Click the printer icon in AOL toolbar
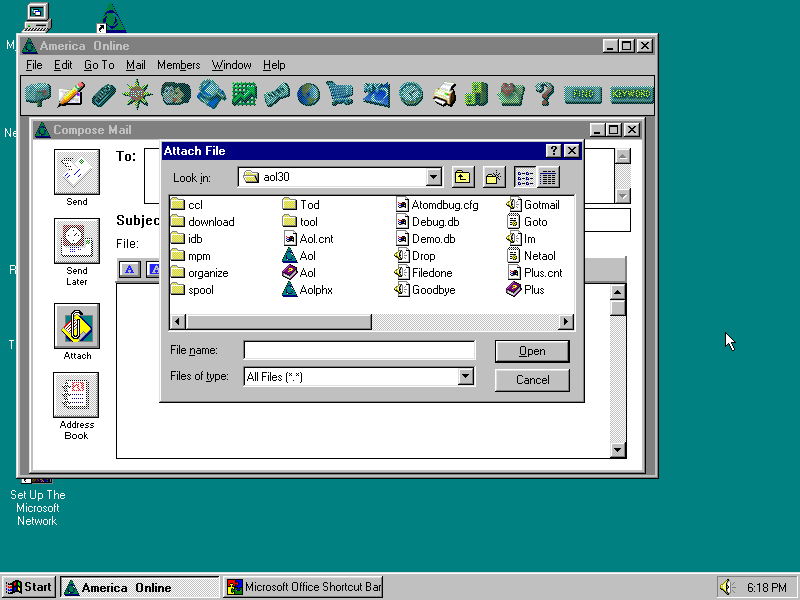This screenshot has height=600, width=800. click(445, 95)
